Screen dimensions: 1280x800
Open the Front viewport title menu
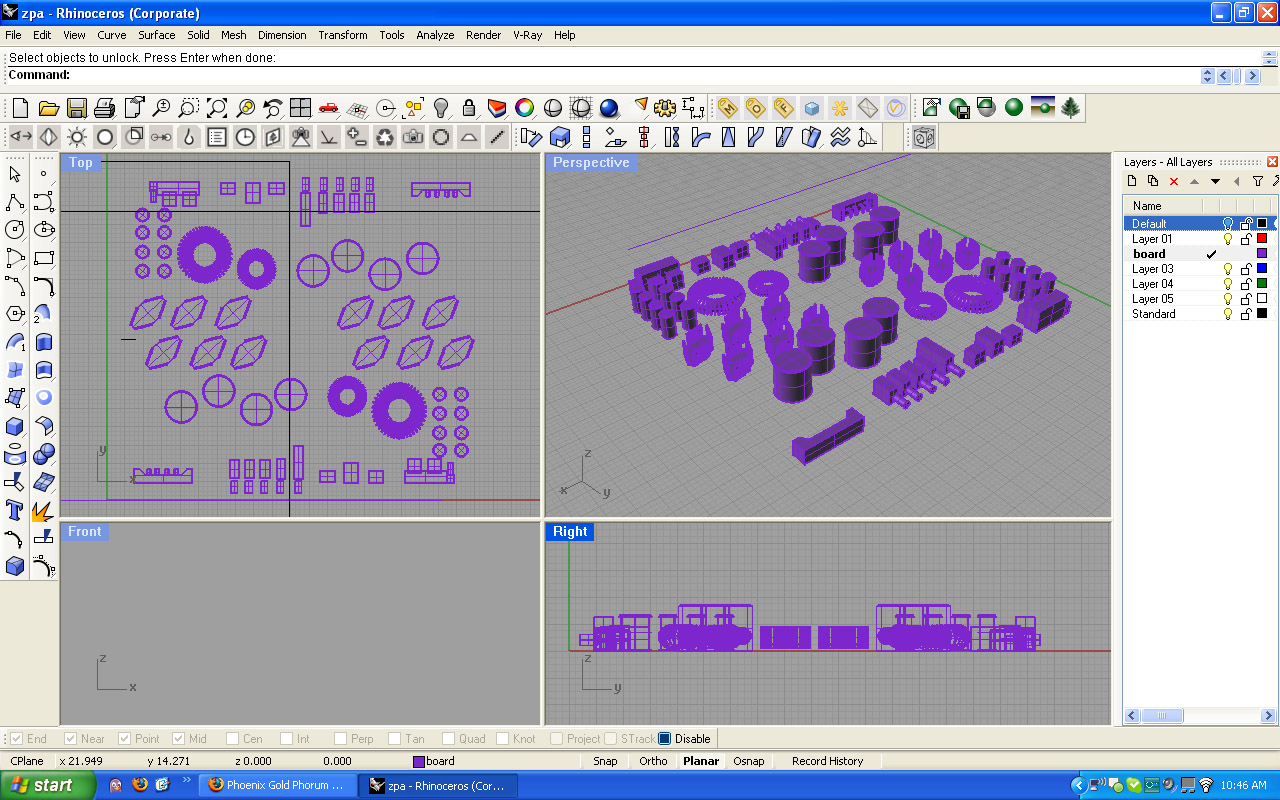click(x=85, y=531)
